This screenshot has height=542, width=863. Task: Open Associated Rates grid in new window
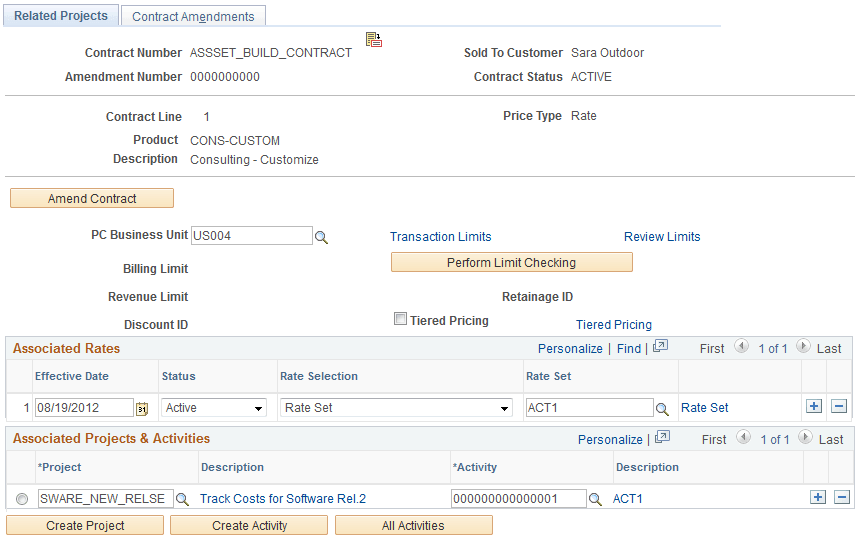(660, 347)
